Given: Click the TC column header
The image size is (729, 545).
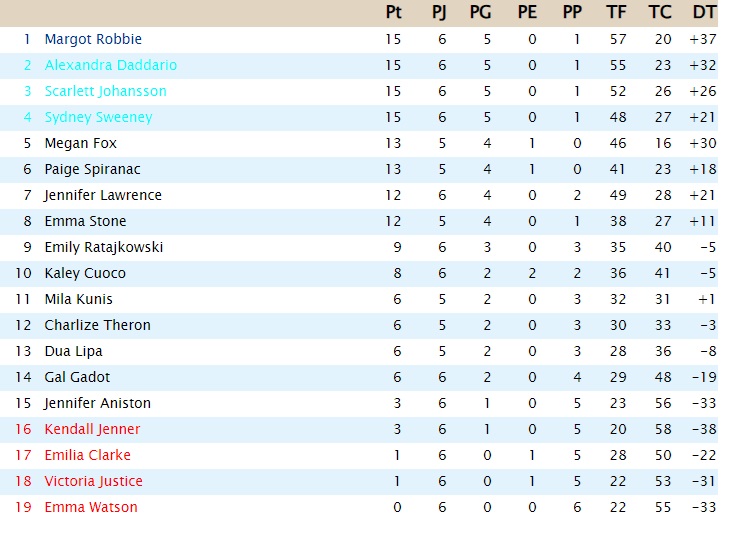Looking at the screenshot, I should [660, 12].
